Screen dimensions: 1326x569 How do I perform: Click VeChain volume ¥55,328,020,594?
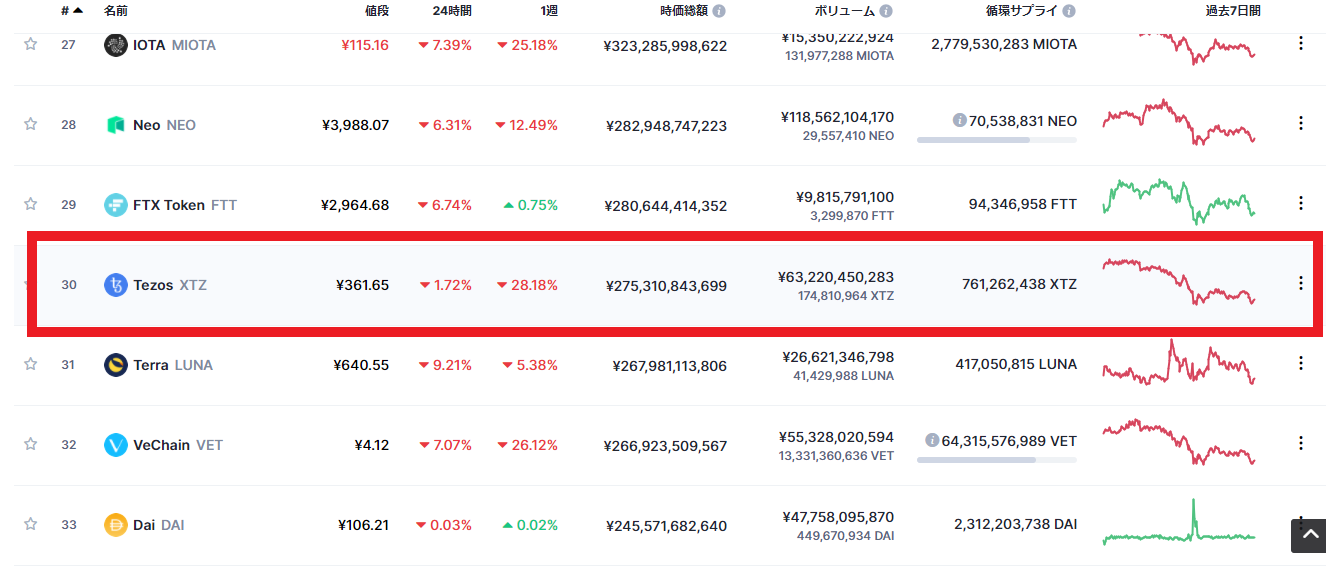click(x=837, y=437)
